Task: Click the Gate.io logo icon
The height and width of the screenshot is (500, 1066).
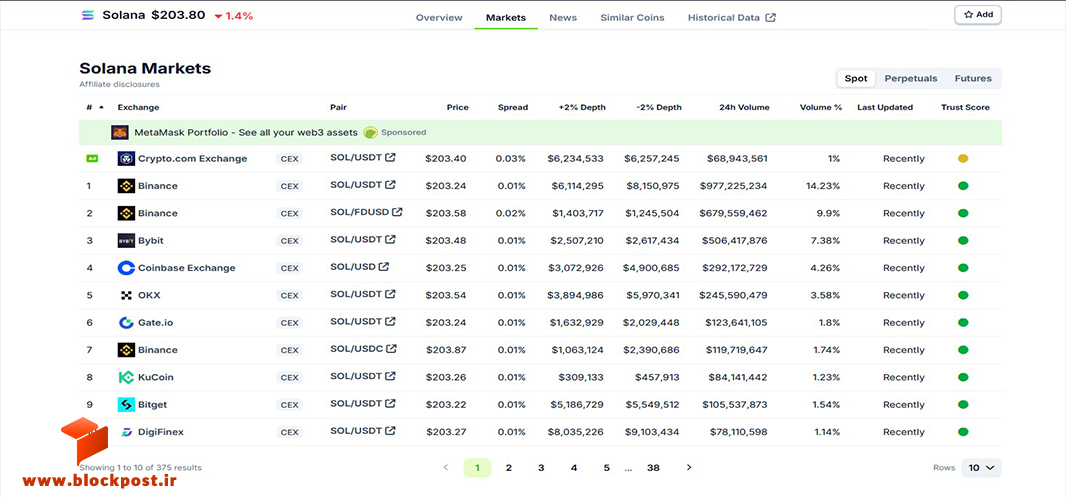Action: (x=126, y=322)
